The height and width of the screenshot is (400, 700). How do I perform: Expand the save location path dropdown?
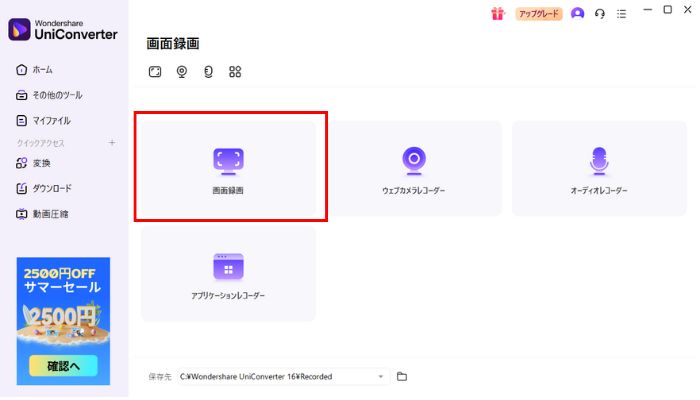pos(381,376)
